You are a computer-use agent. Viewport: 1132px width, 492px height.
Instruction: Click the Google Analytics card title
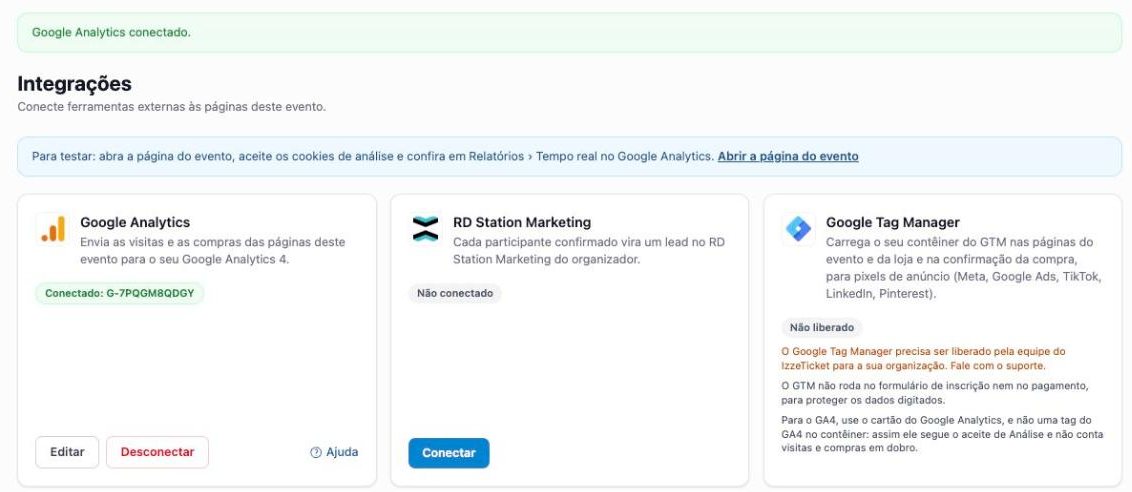click(135, 223)
